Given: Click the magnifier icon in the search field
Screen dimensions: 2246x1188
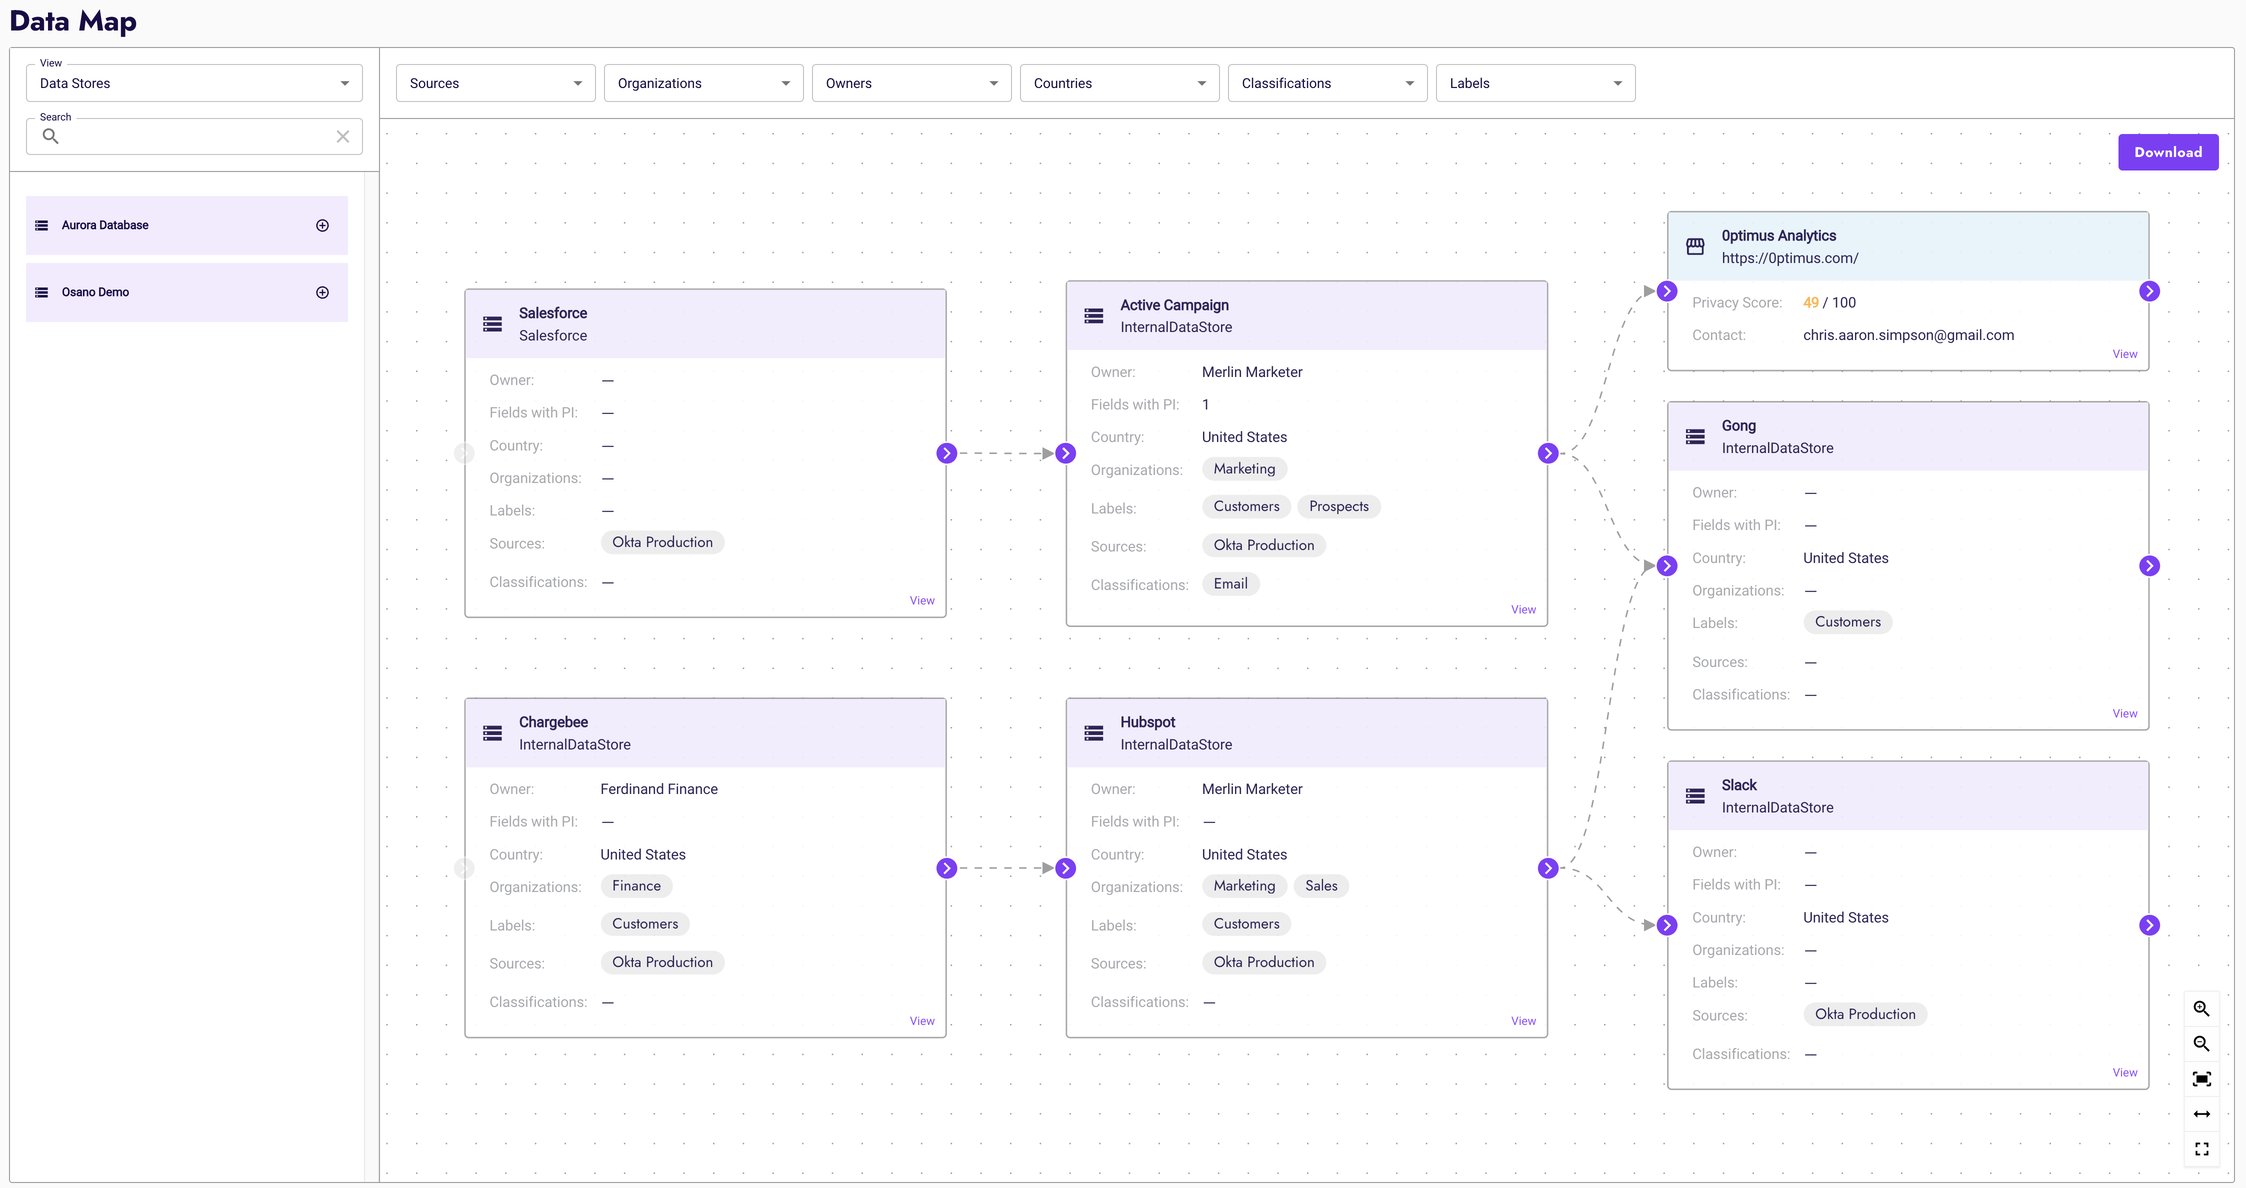Looking at the screenshot, I should click(x=52, y=137).
